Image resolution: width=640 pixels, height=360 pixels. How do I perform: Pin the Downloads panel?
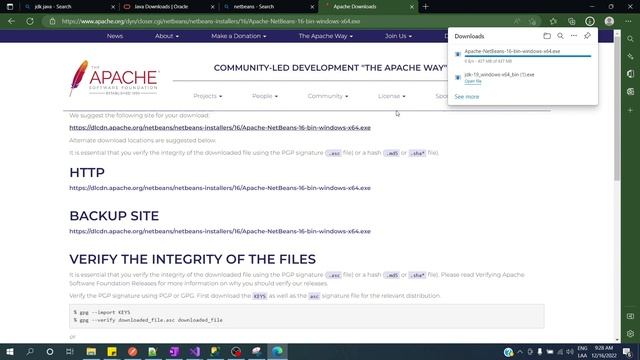(x=587, y=36)
